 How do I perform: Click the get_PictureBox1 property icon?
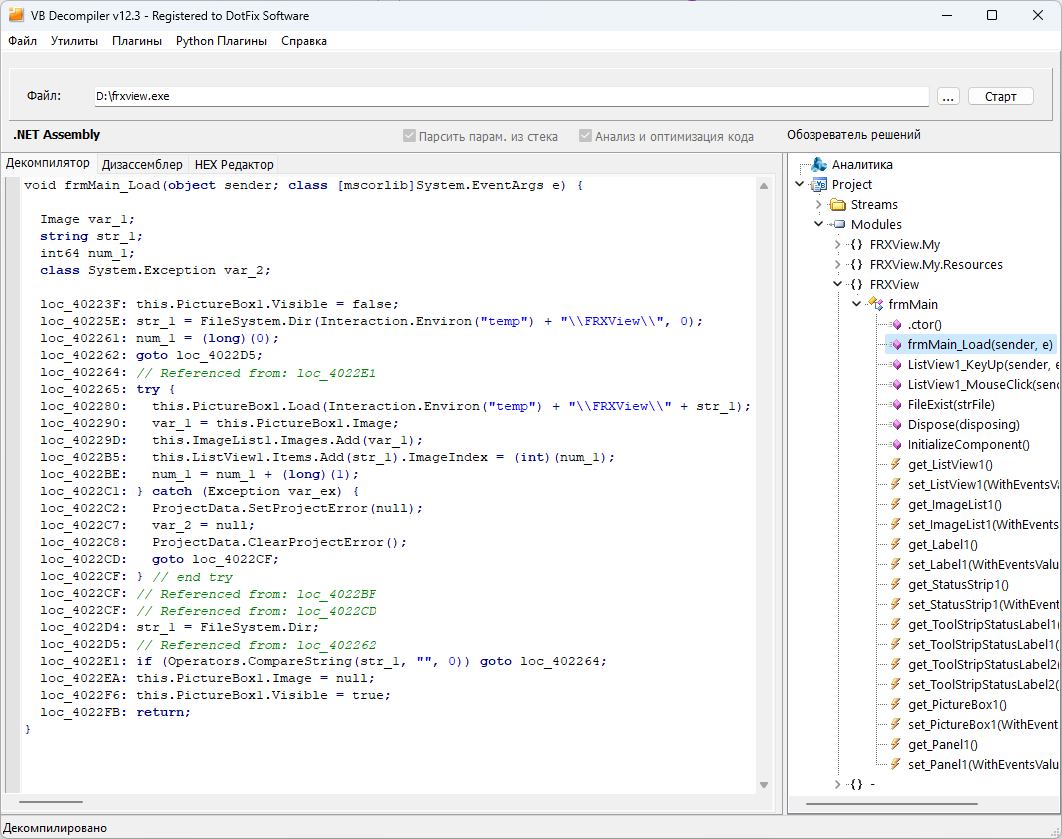tap(896, 704)
